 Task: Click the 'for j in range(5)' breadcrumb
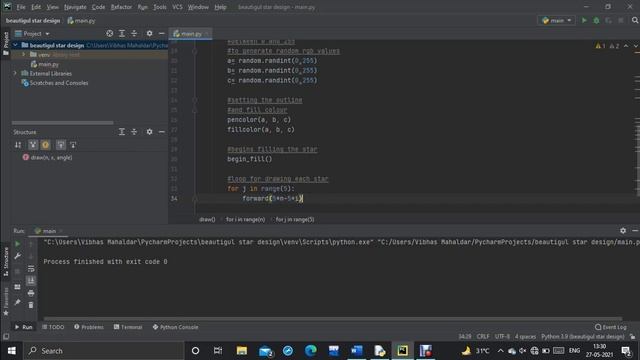[295, 220]
